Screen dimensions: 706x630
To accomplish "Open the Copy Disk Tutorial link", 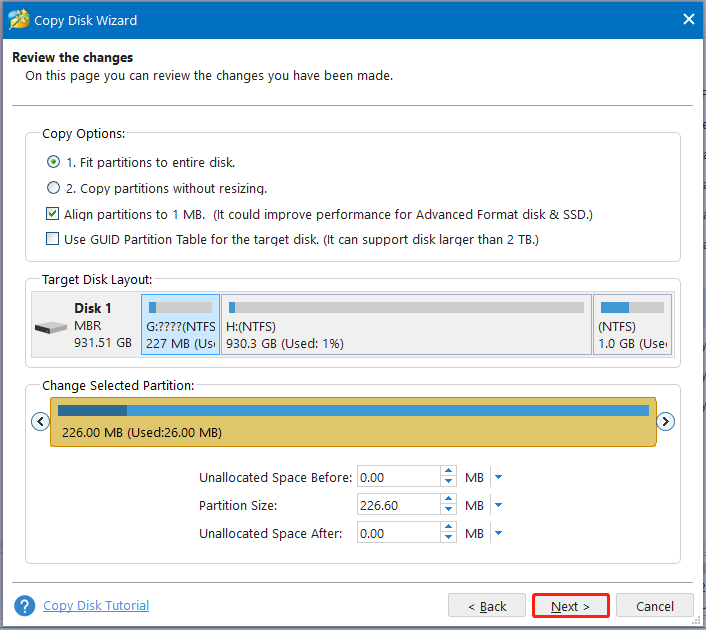I will point(96,605).
